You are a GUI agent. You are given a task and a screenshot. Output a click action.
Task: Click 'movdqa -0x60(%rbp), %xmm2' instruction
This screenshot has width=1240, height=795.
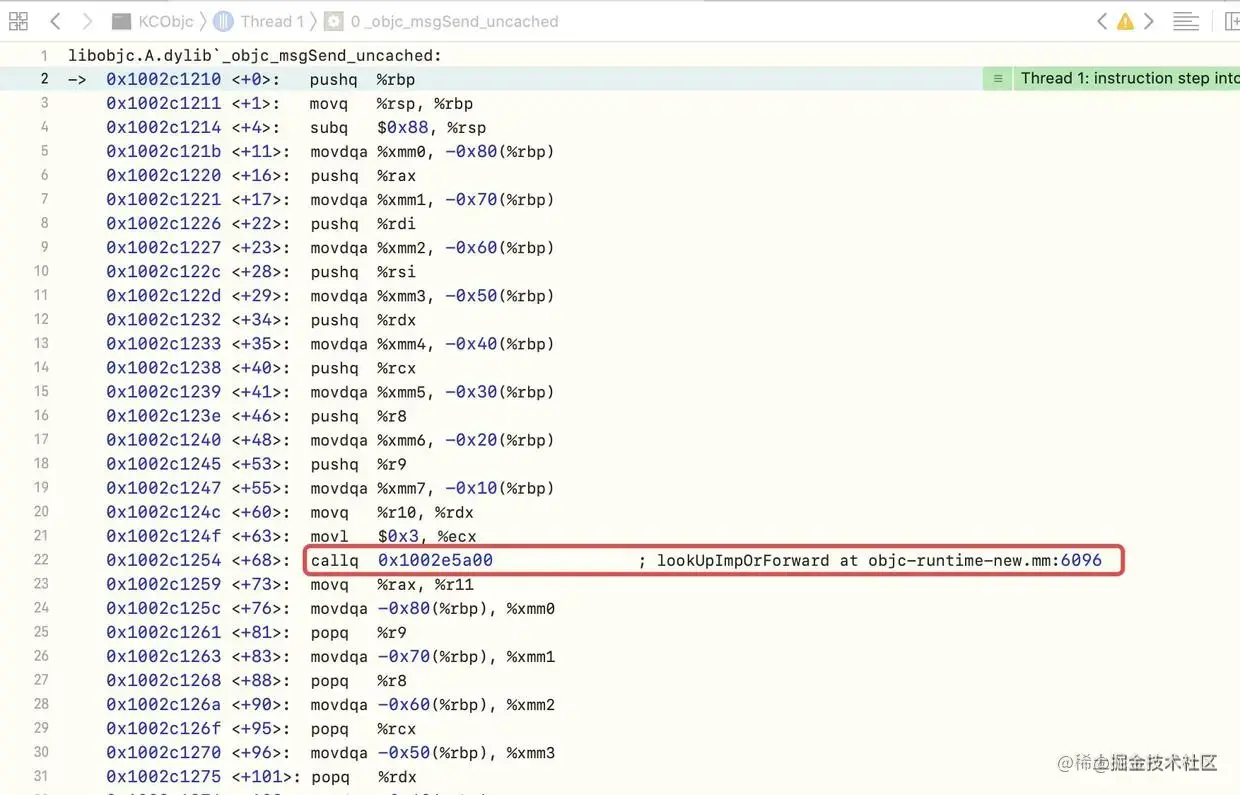pyautogui.click(x=432, y=704)
